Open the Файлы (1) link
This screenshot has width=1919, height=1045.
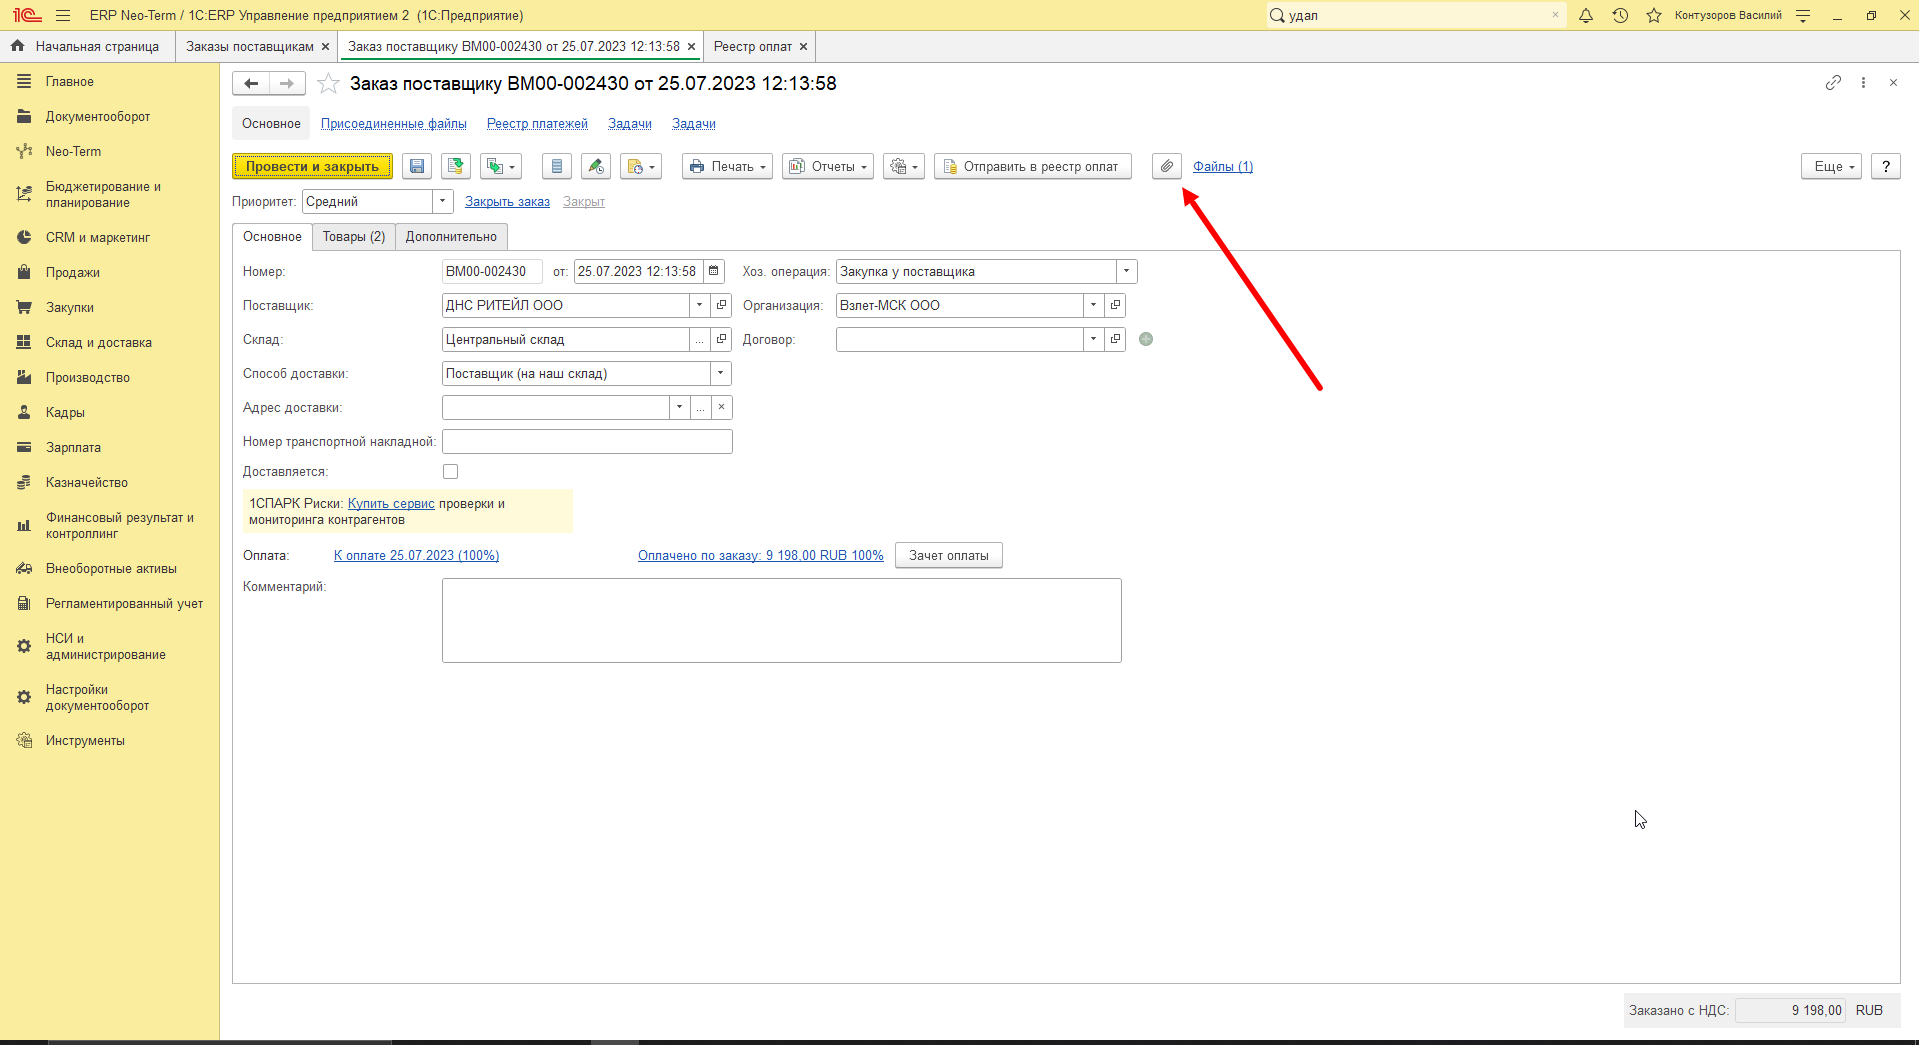coord(1223,167)
